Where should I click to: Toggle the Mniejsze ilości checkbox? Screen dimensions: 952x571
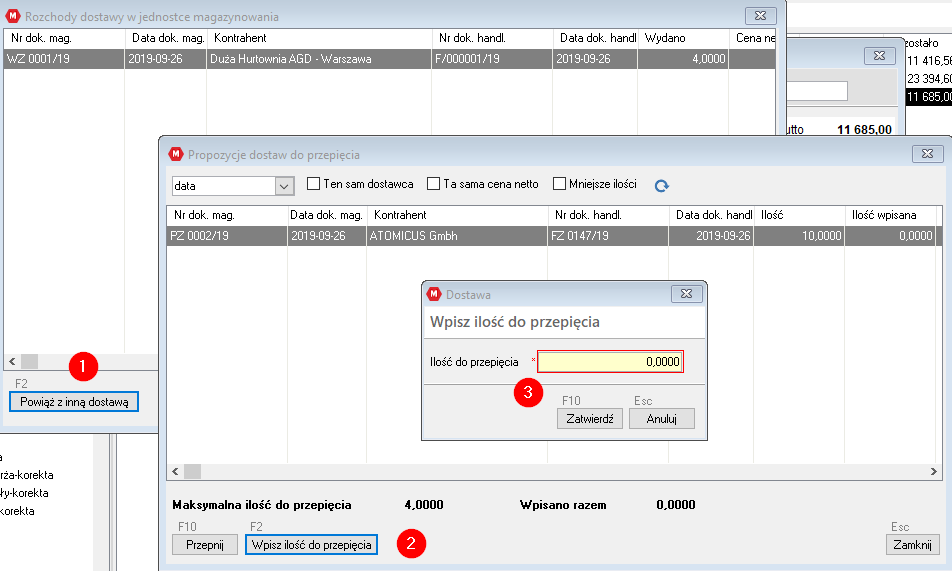(x=559, y=184)
